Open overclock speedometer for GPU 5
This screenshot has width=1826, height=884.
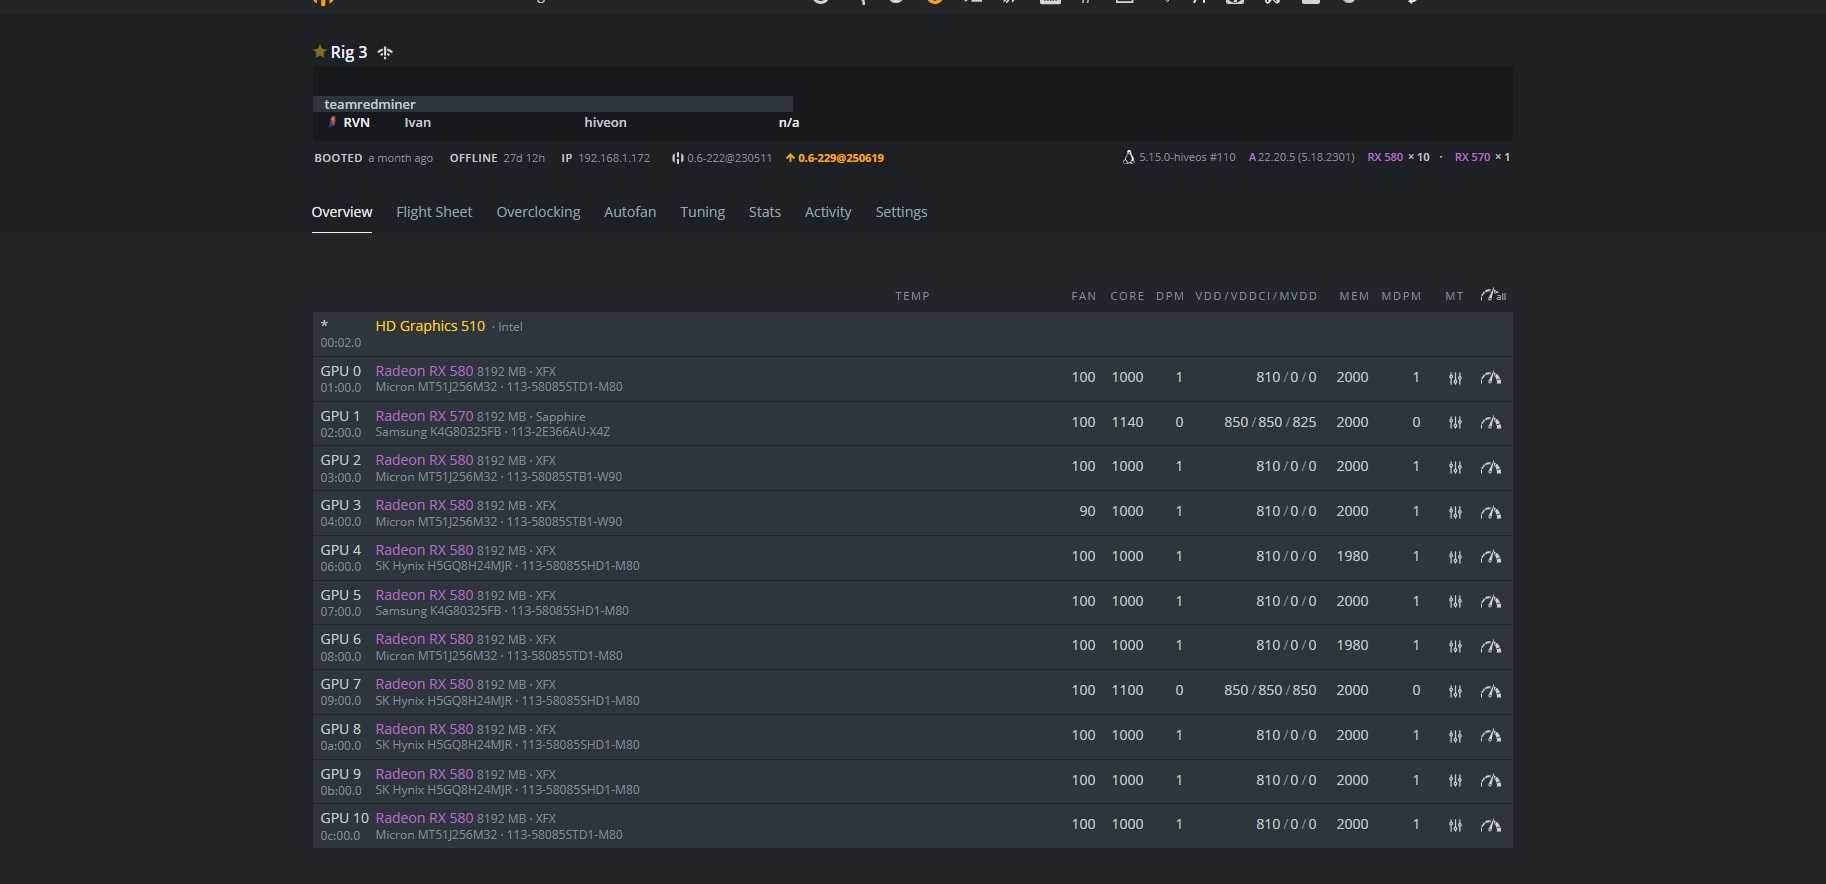(1491, 602)
